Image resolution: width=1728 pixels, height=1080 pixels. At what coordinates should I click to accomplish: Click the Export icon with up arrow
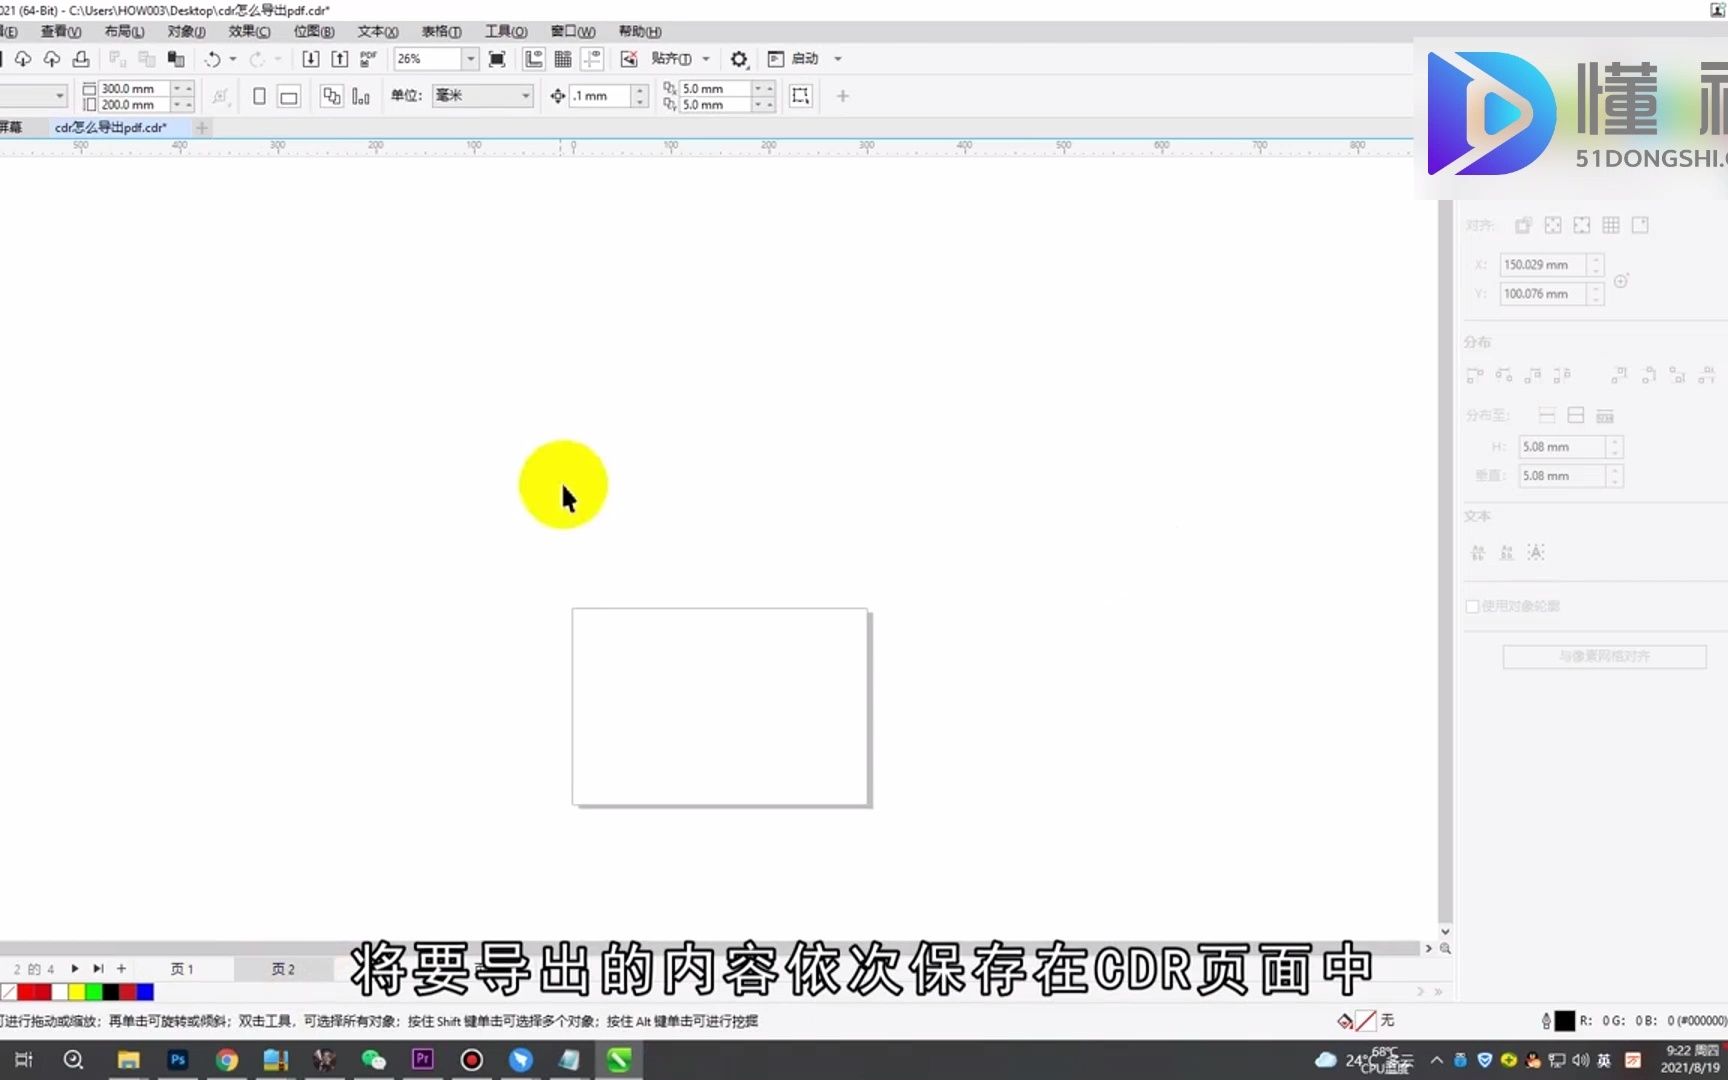[340, 59]
